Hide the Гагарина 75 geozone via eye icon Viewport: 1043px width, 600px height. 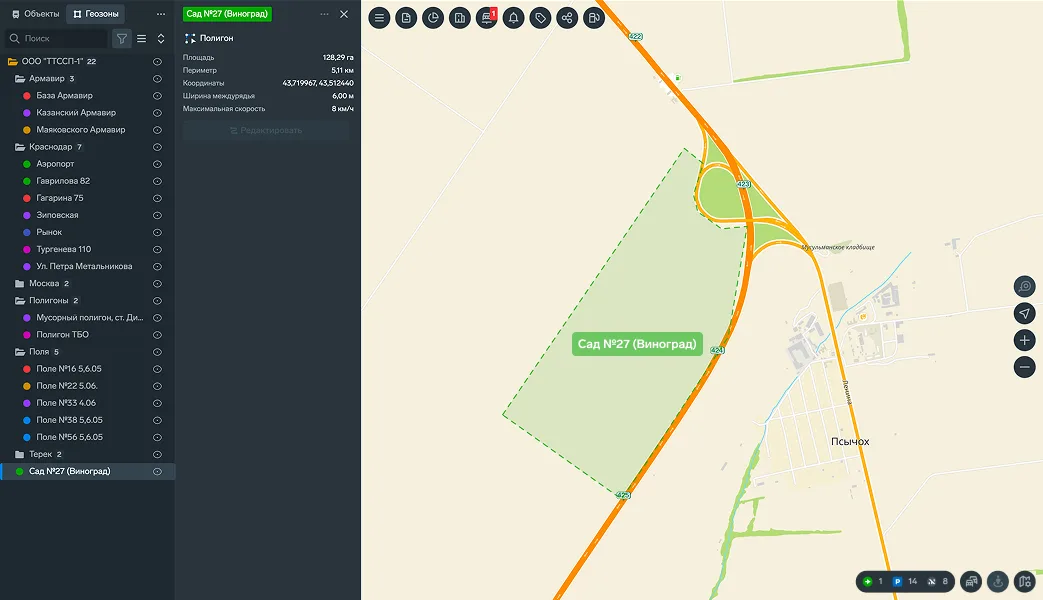(158, 198)
